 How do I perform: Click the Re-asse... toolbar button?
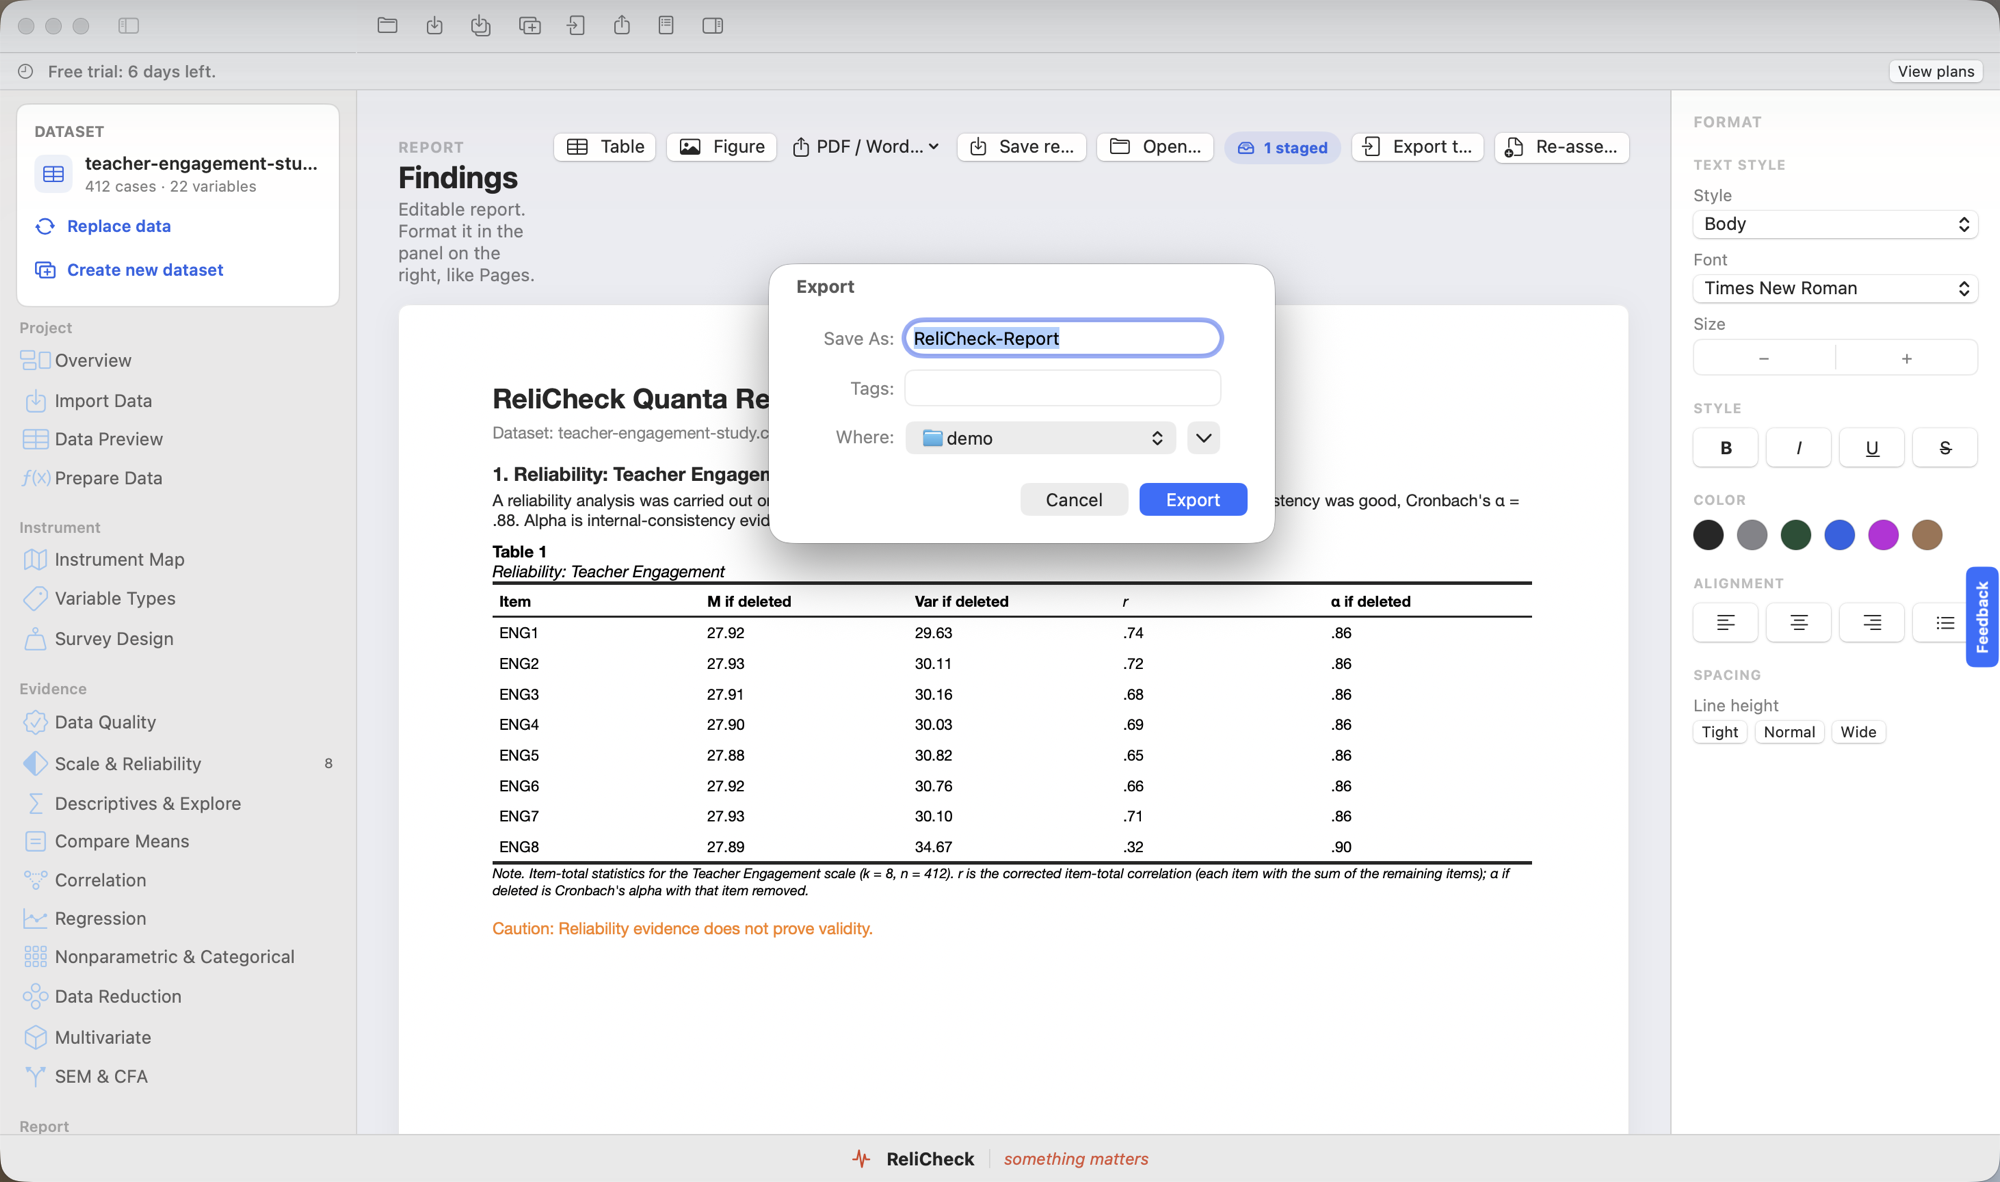click(x=1562, y=147)
